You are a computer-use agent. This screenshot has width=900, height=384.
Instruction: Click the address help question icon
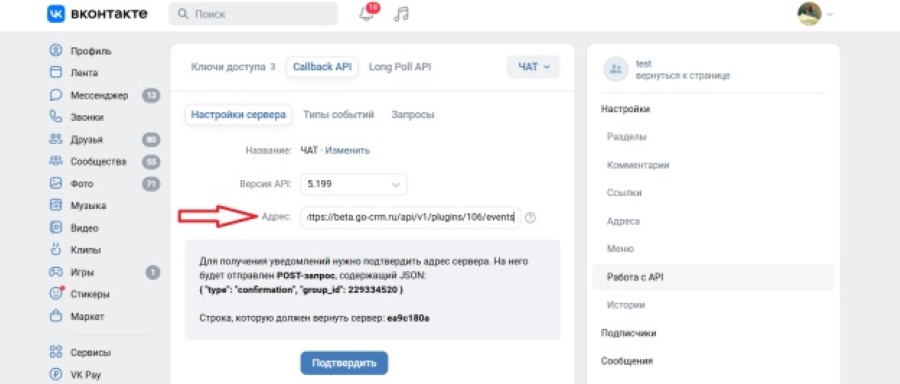[530, 218]
